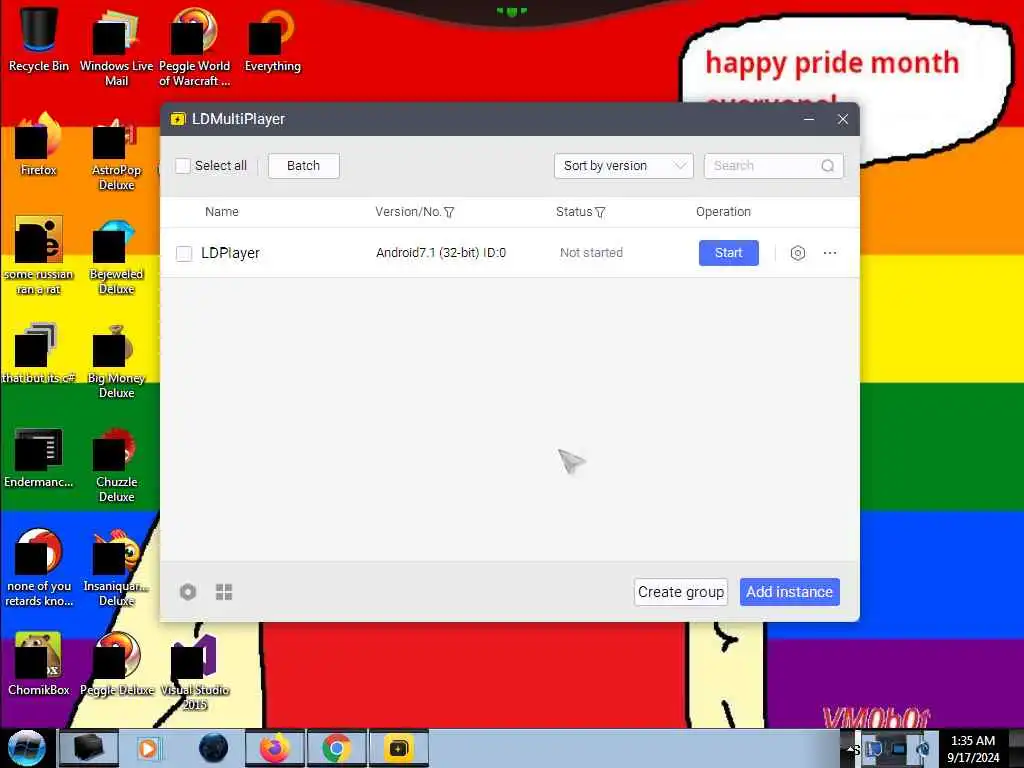Click the Firefox taskbar icon
Screen dimensions: 1024x768
275,748
